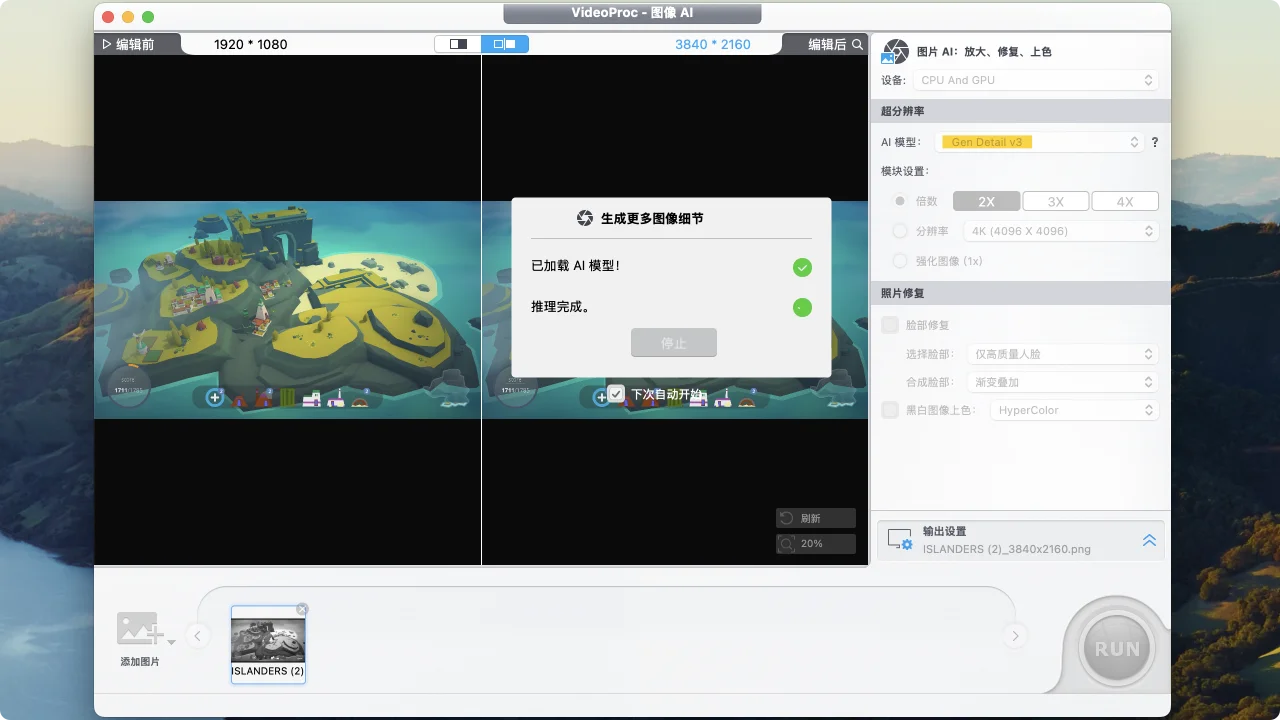Open the AI 模型 Gen Detail v3 dropdown

(x=1039, y=142)
